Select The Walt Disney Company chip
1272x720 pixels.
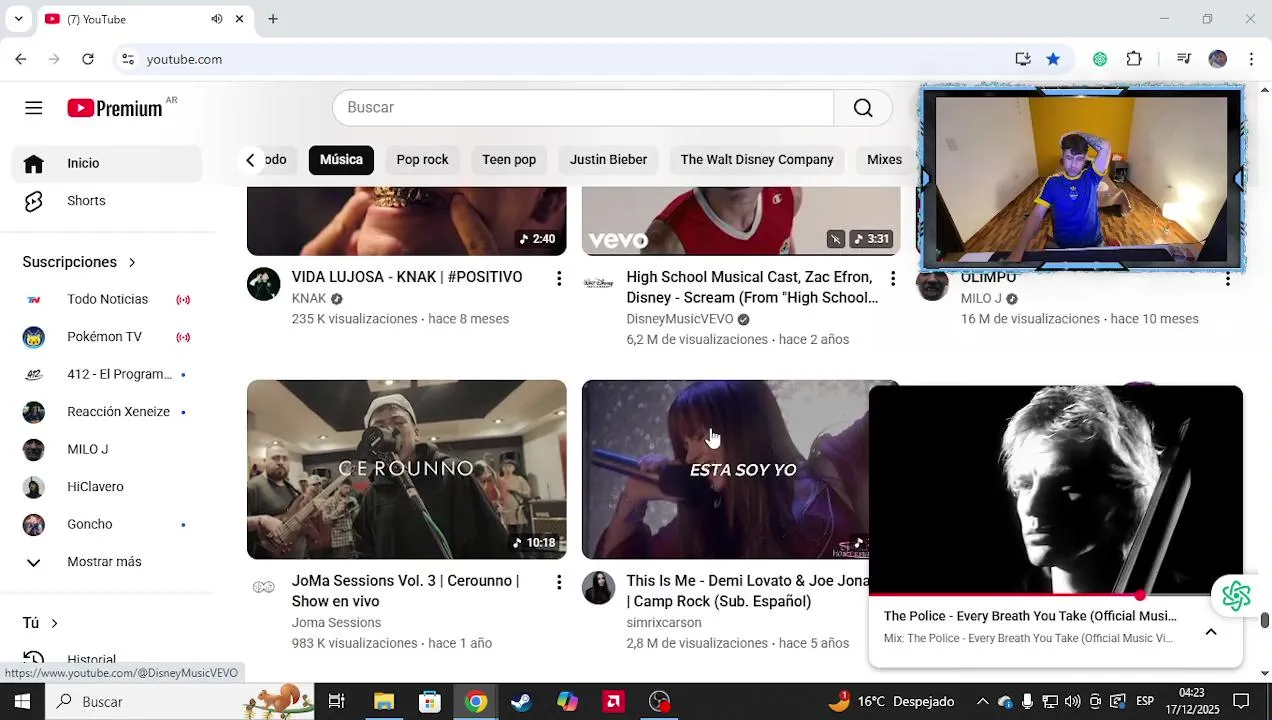coord(757,160)
